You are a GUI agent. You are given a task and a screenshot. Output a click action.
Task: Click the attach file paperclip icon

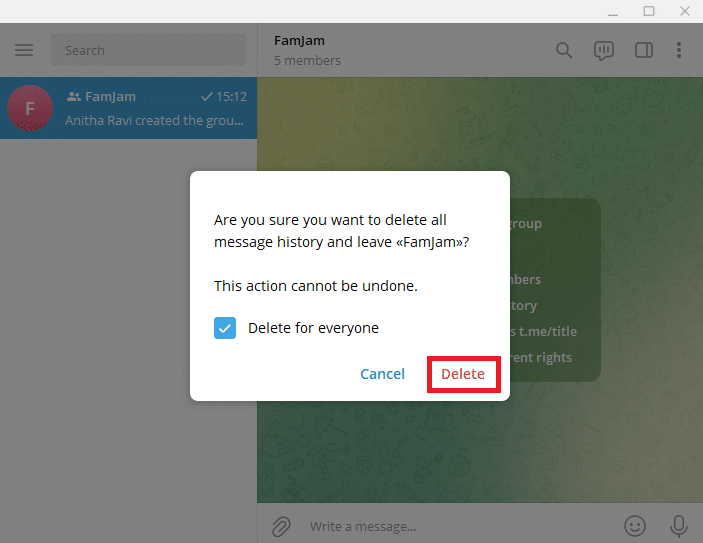point(281,526)
